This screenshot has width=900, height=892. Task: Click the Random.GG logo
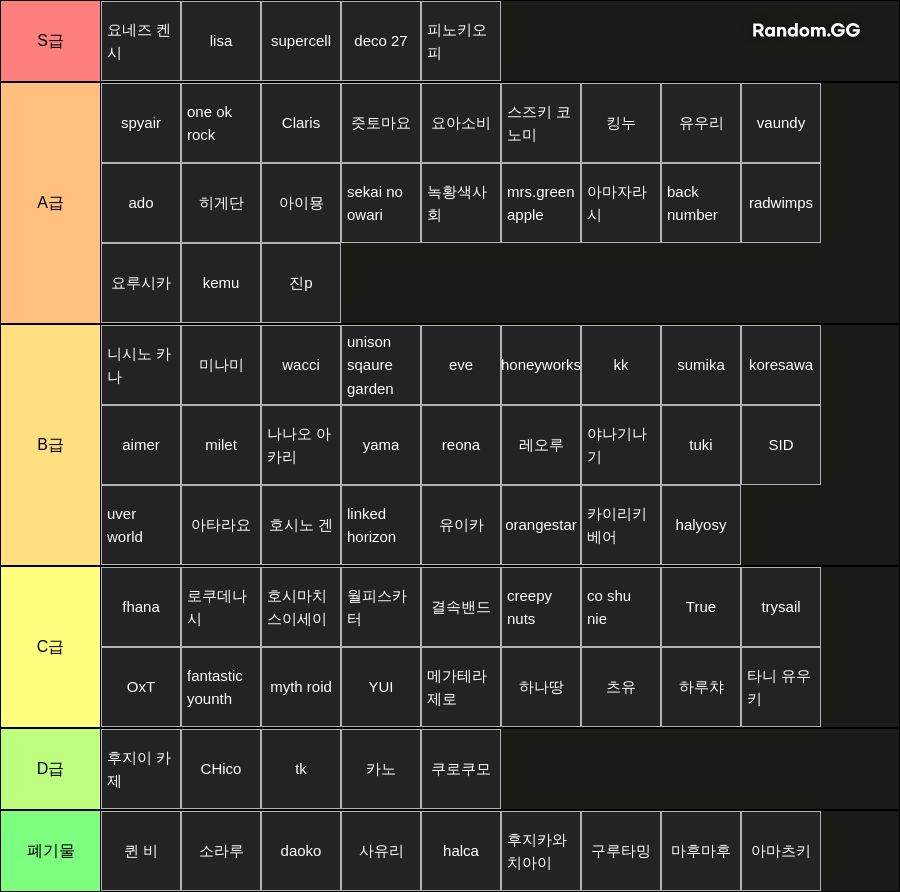point(806,30)
